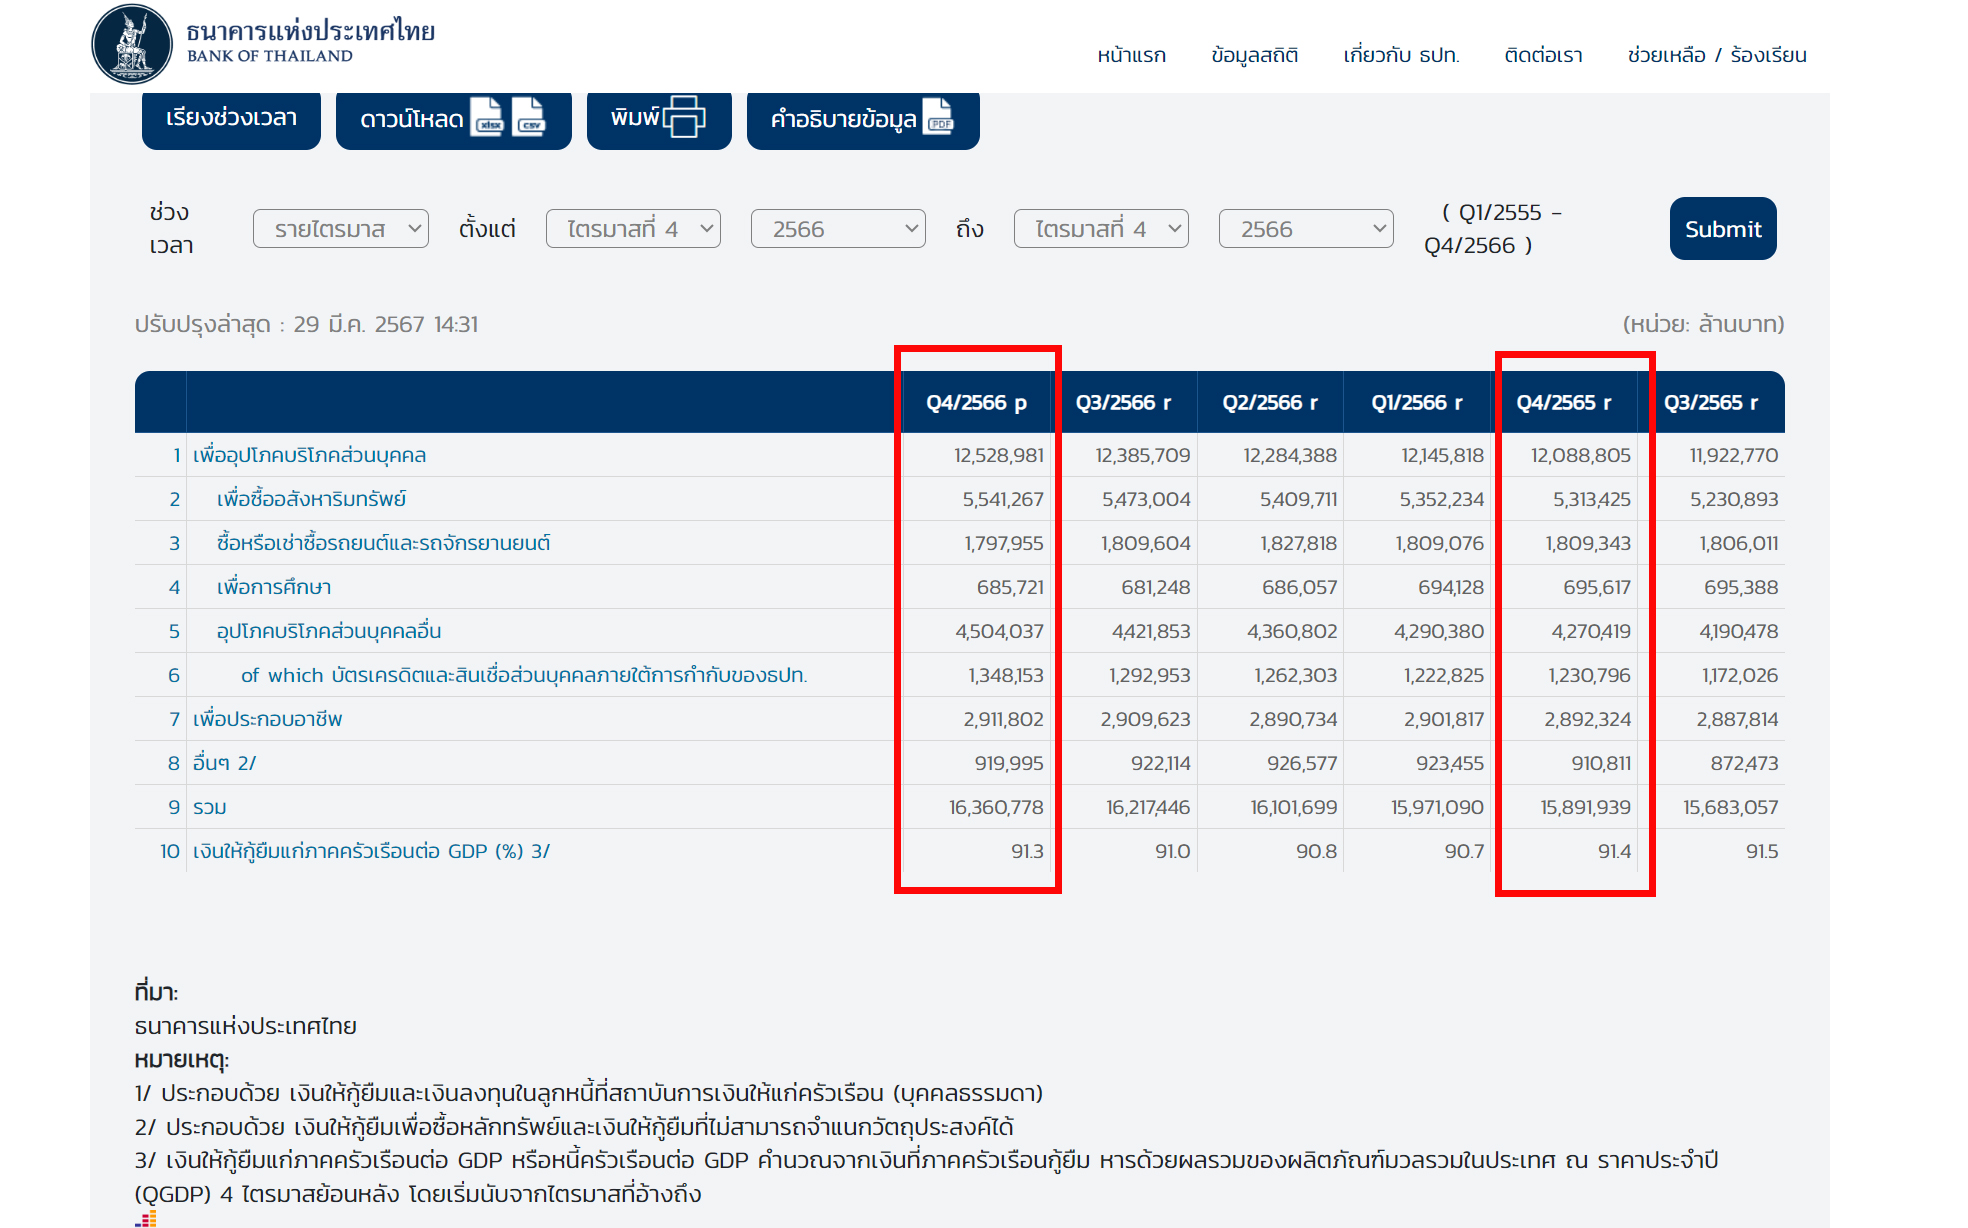Open the เพื่ออุปโภคบริโภคส่วนบุคคล row link
Viewport: 1968px width, 1228px height.
309,455
